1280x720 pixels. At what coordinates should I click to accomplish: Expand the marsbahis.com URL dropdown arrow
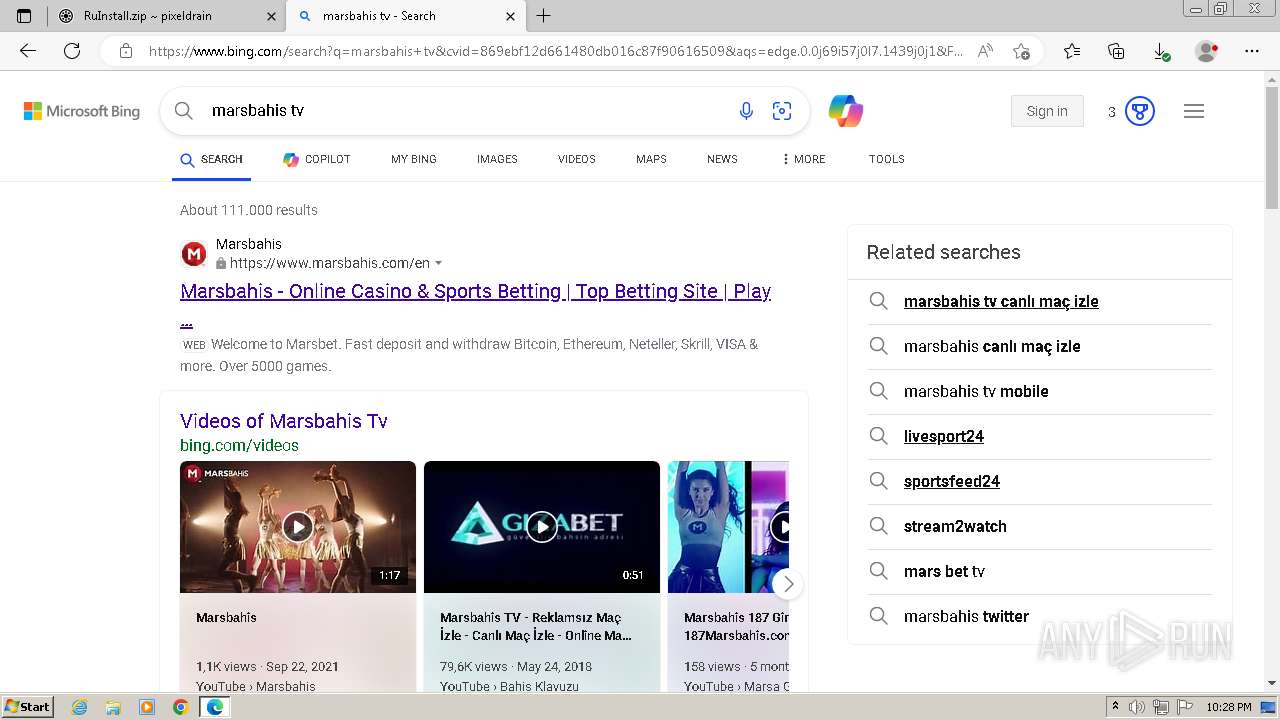click(x=438, y=264)
